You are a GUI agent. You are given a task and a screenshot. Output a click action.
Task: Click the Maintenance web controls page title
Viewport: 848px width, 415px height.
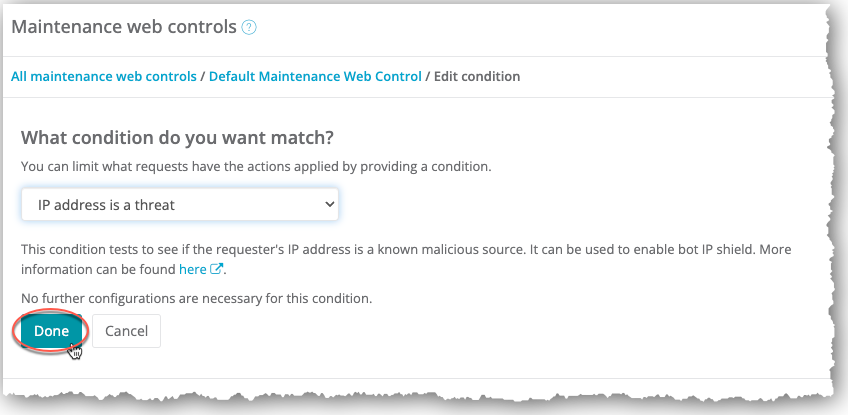124,27
